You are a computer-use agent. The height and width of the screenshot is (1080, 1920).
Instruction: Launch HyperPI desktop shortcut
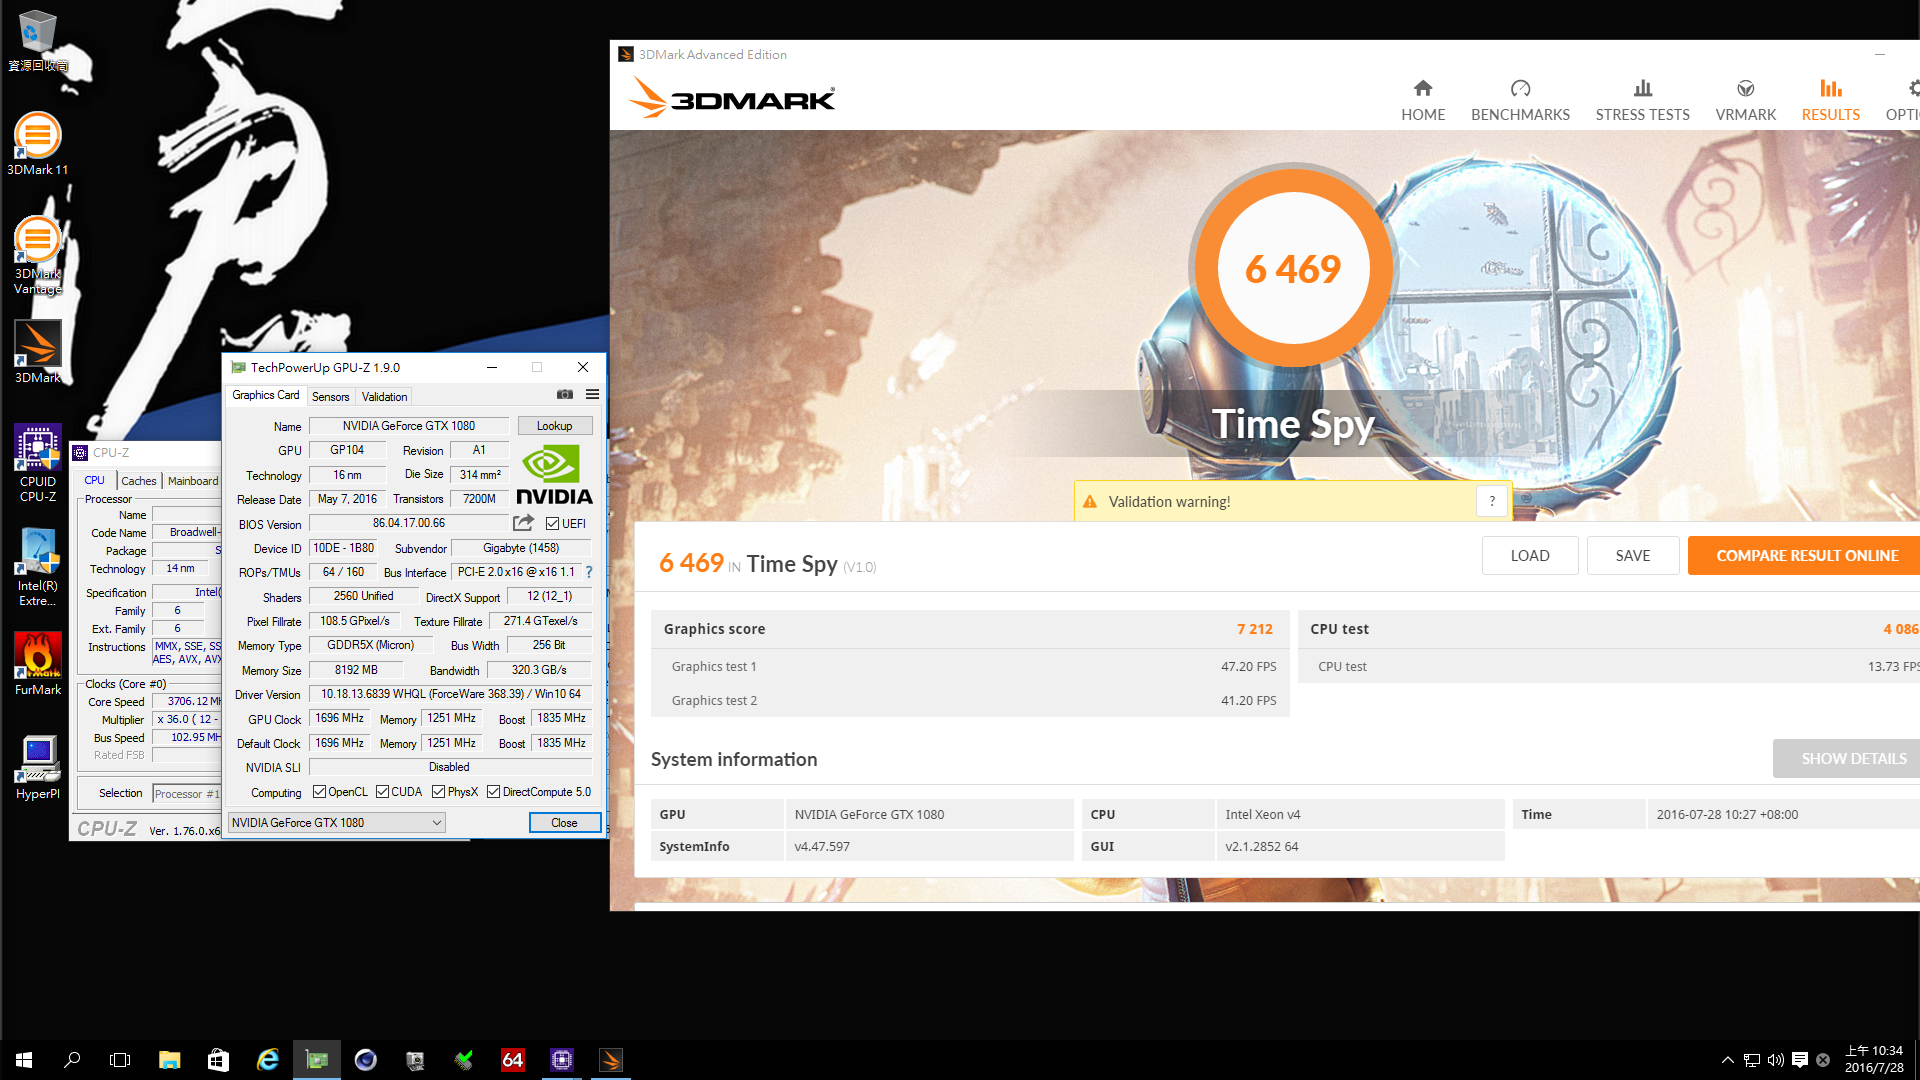37,768
